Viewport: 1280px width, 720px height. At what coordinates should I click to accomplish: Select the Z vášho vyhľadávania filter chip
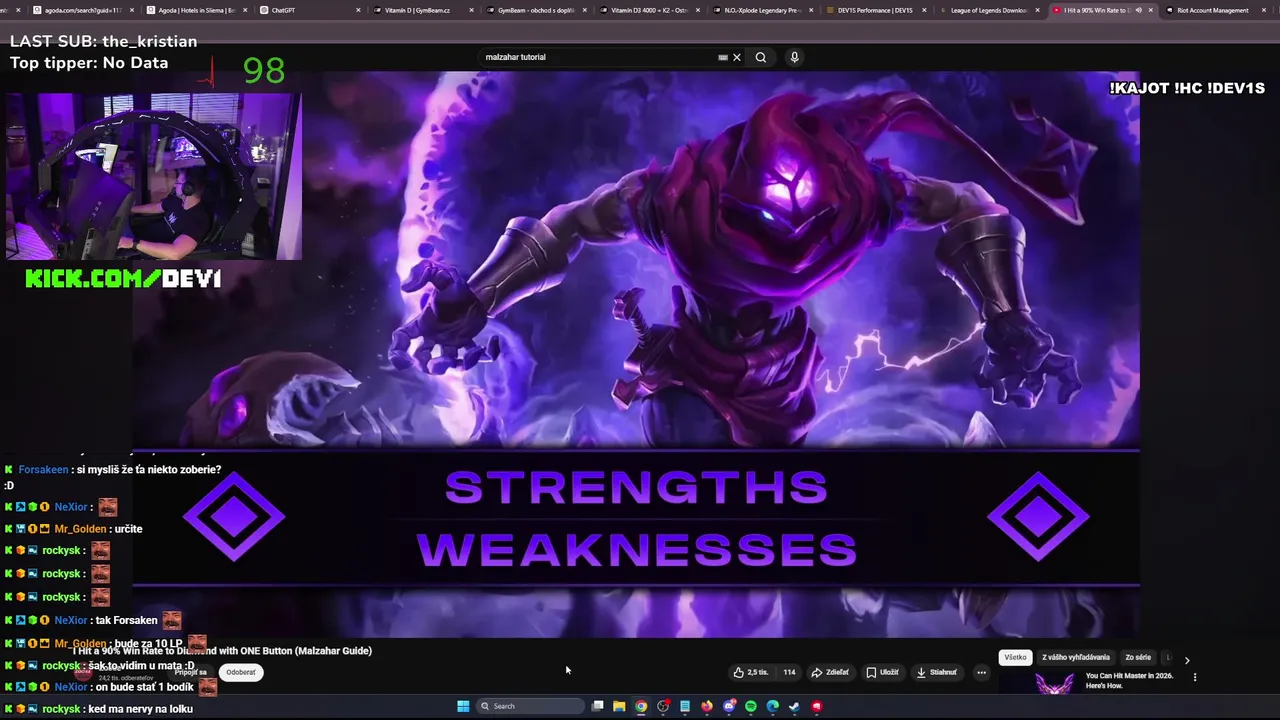pos(1076,657)
